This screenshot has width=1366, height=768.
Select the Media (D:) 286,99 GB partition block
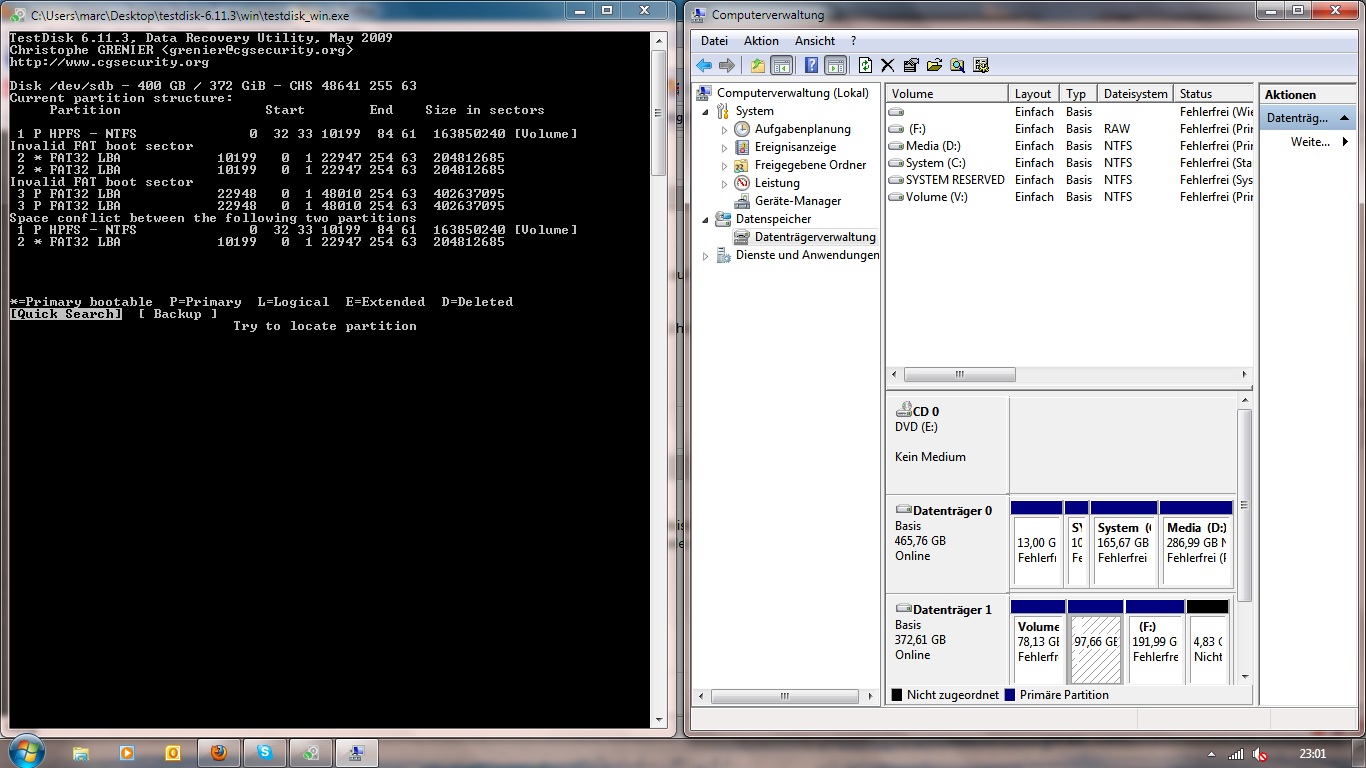tap(1196, 545)
